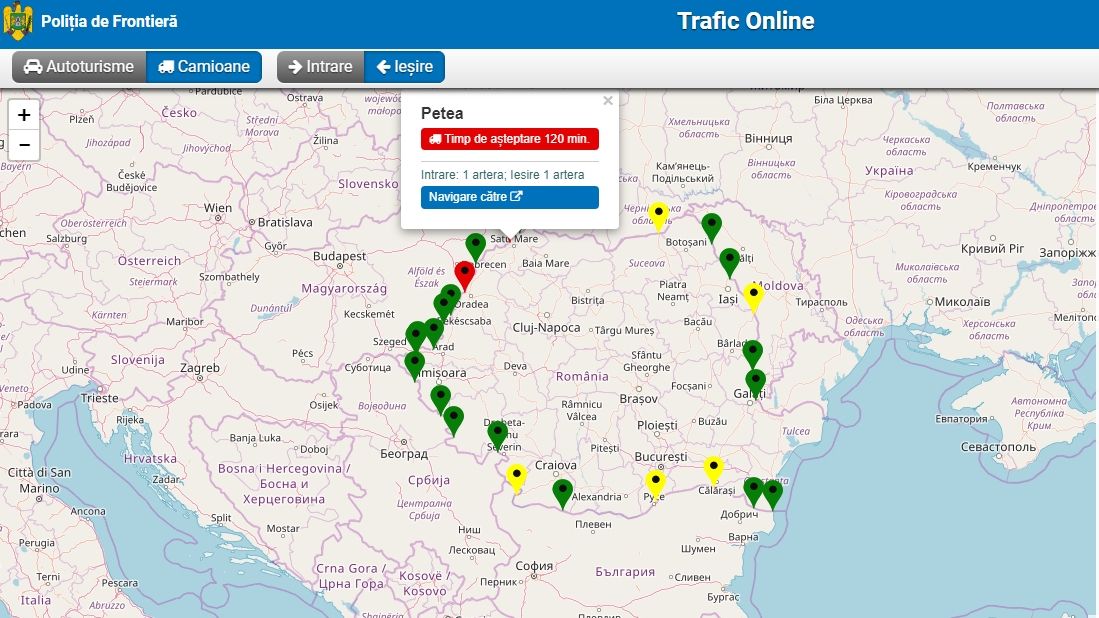
Task: Click the green marker beside Satu Mare
Action: tap(476, 245)
